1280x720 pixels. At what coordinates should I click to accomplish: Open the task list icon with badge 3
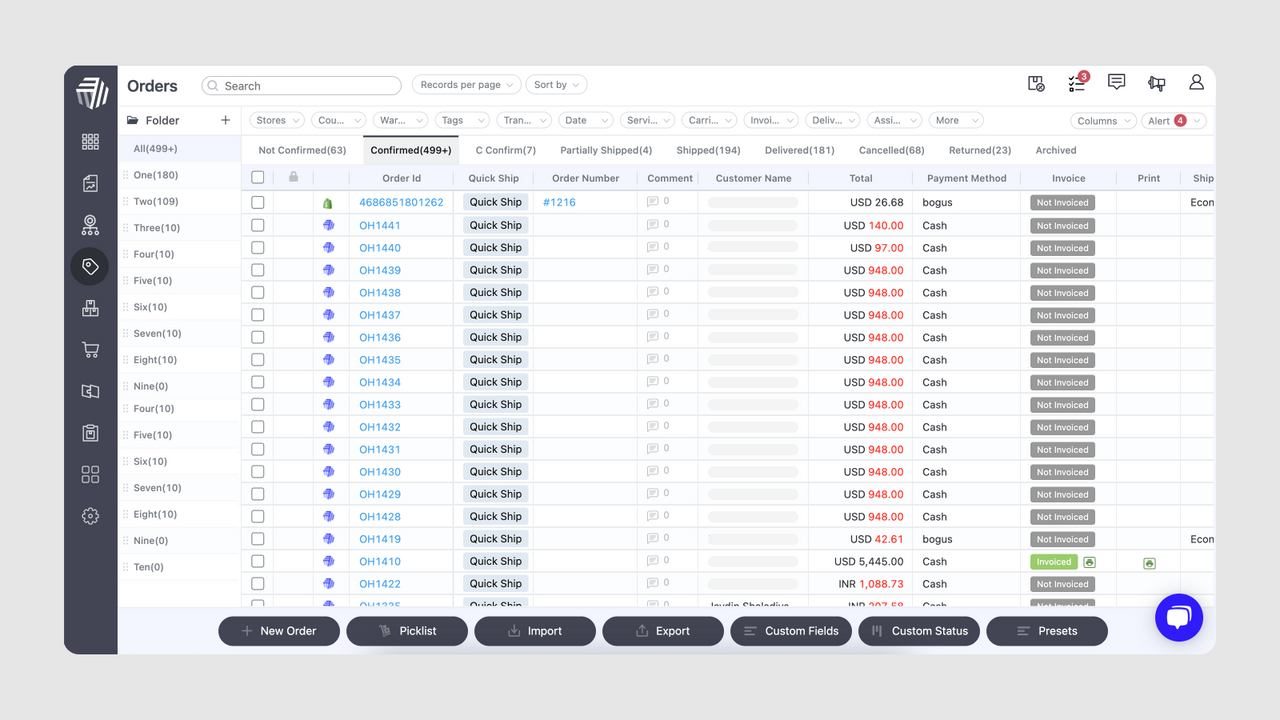point(1077,83)
